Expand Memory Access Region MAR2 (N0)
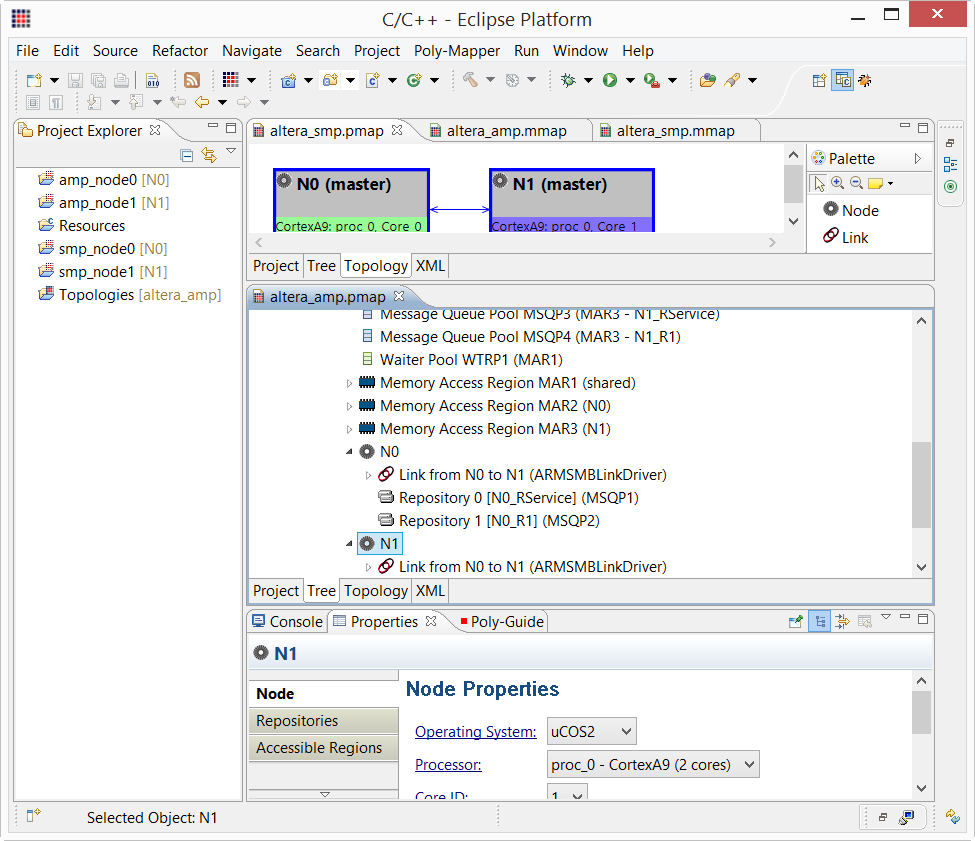This screenshot has width=975, height=841. point(349,407)
